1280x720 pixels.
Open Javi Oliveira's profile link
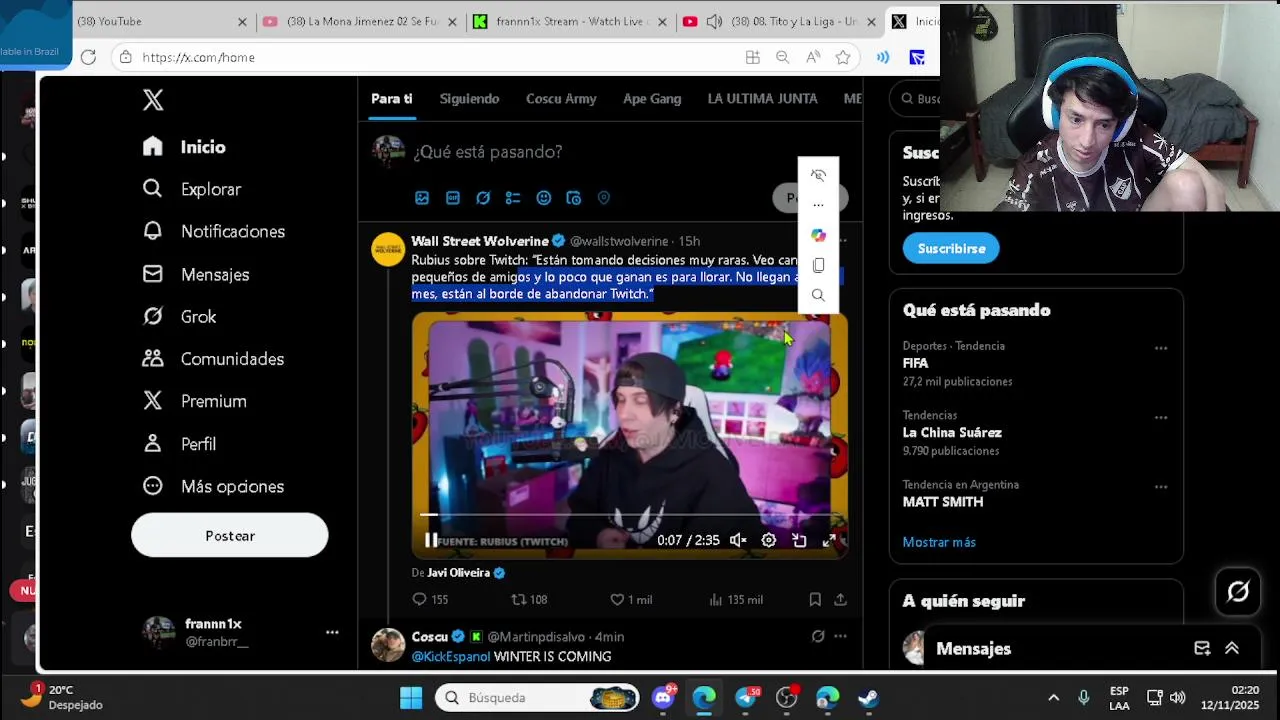tap(458, 573)
